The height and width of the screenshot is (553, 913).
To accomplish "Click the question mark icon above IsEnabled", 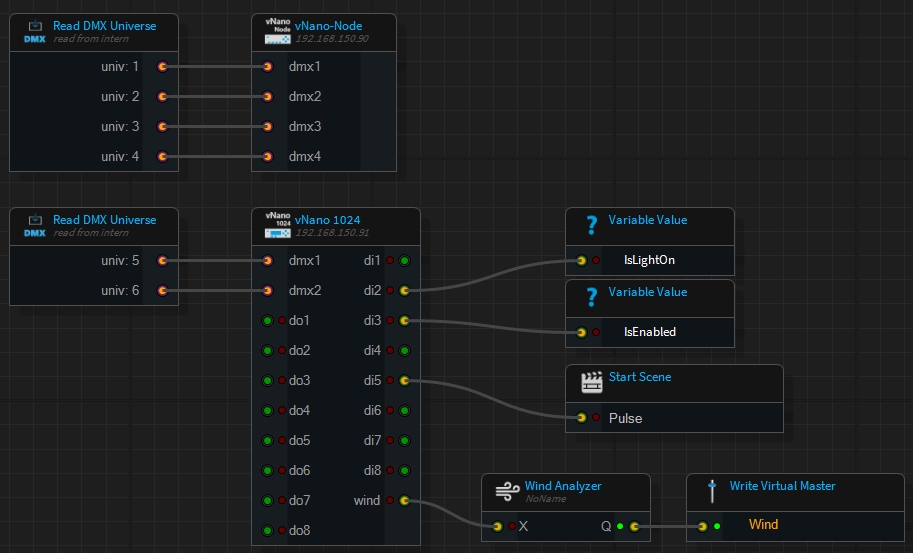I will [x=591, y=297].
